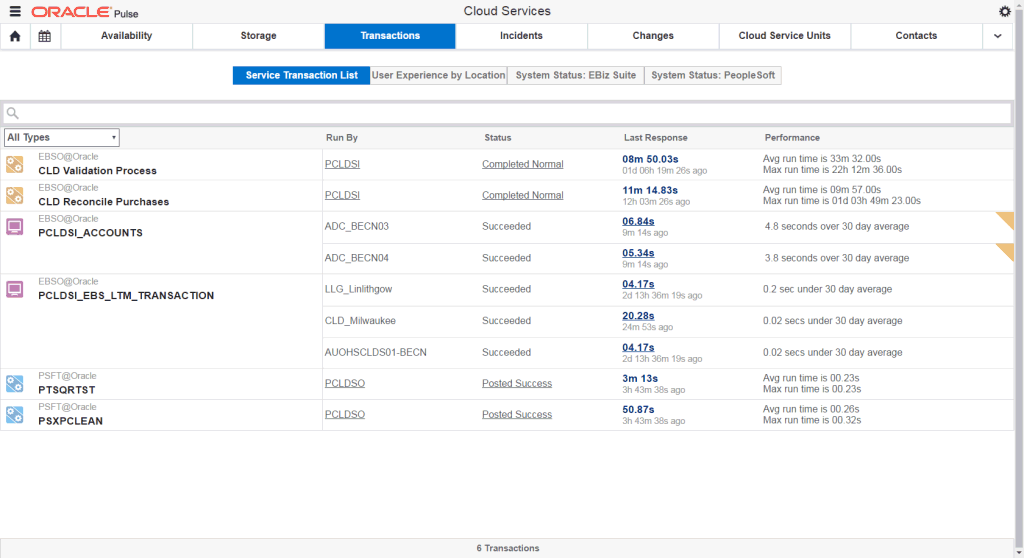Select the CLD Validation Process transaction
Screen dimensions: 1024x558
[x=97, y=171]
